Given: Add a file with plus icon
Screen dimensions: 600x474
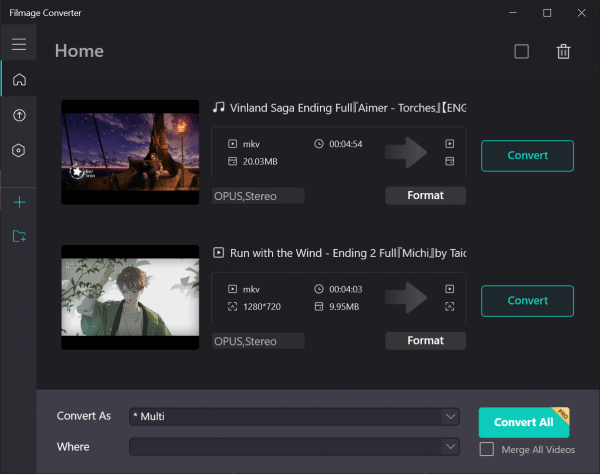Looking at the screenshot, I should coord(19,202).
